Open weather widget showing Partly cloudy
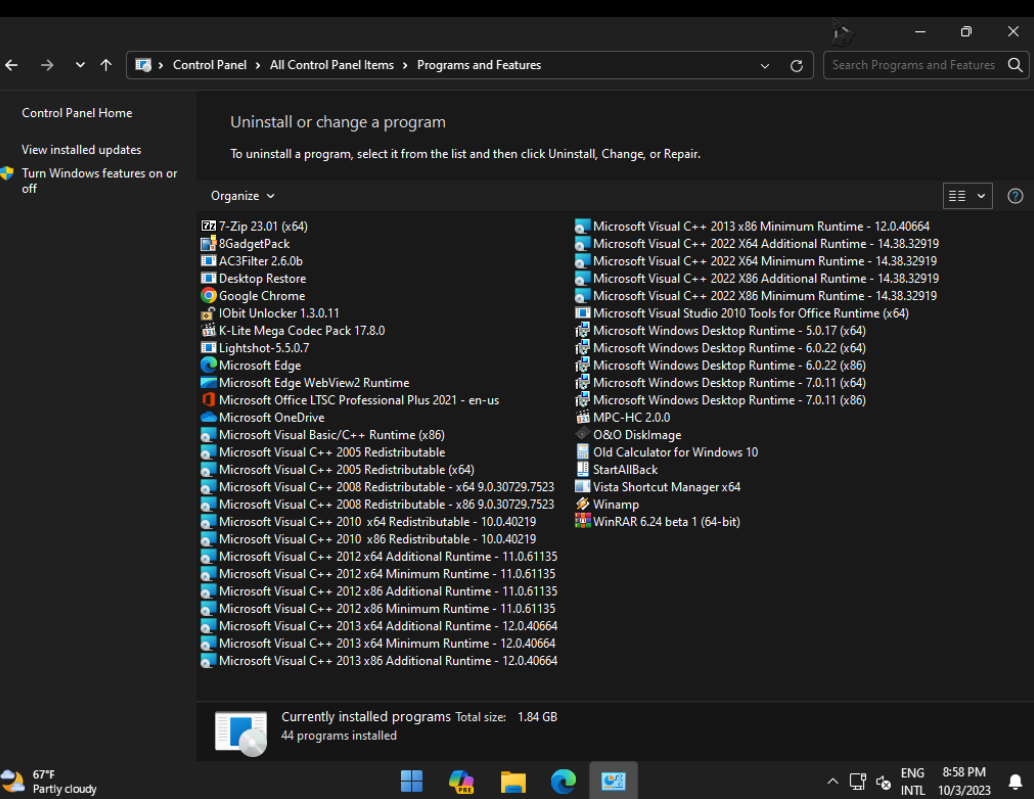This screenshot has width=1034, height=799. pos(50,781)
